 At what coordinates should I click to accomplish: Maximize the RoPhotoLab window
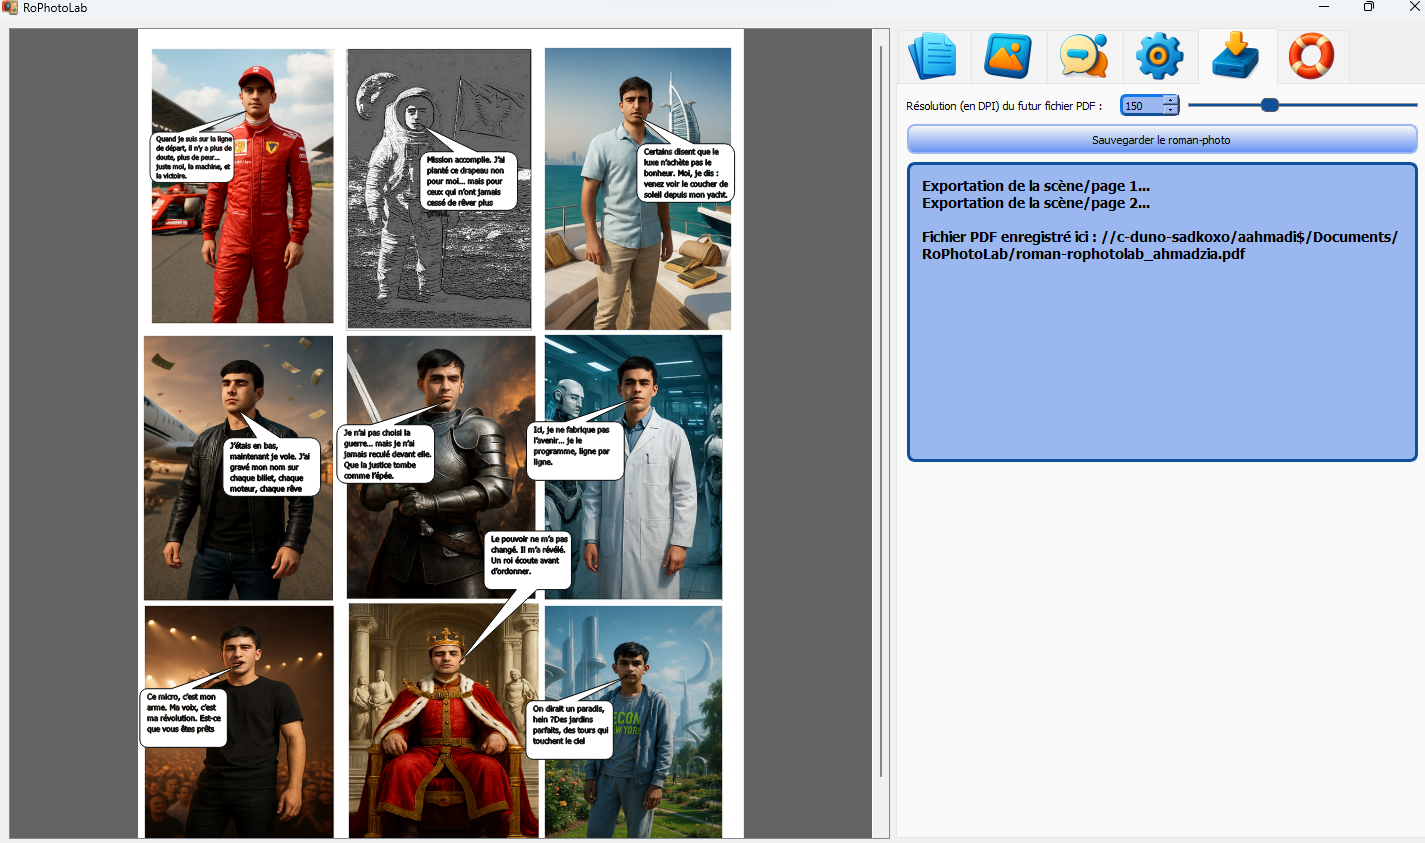1368,8
